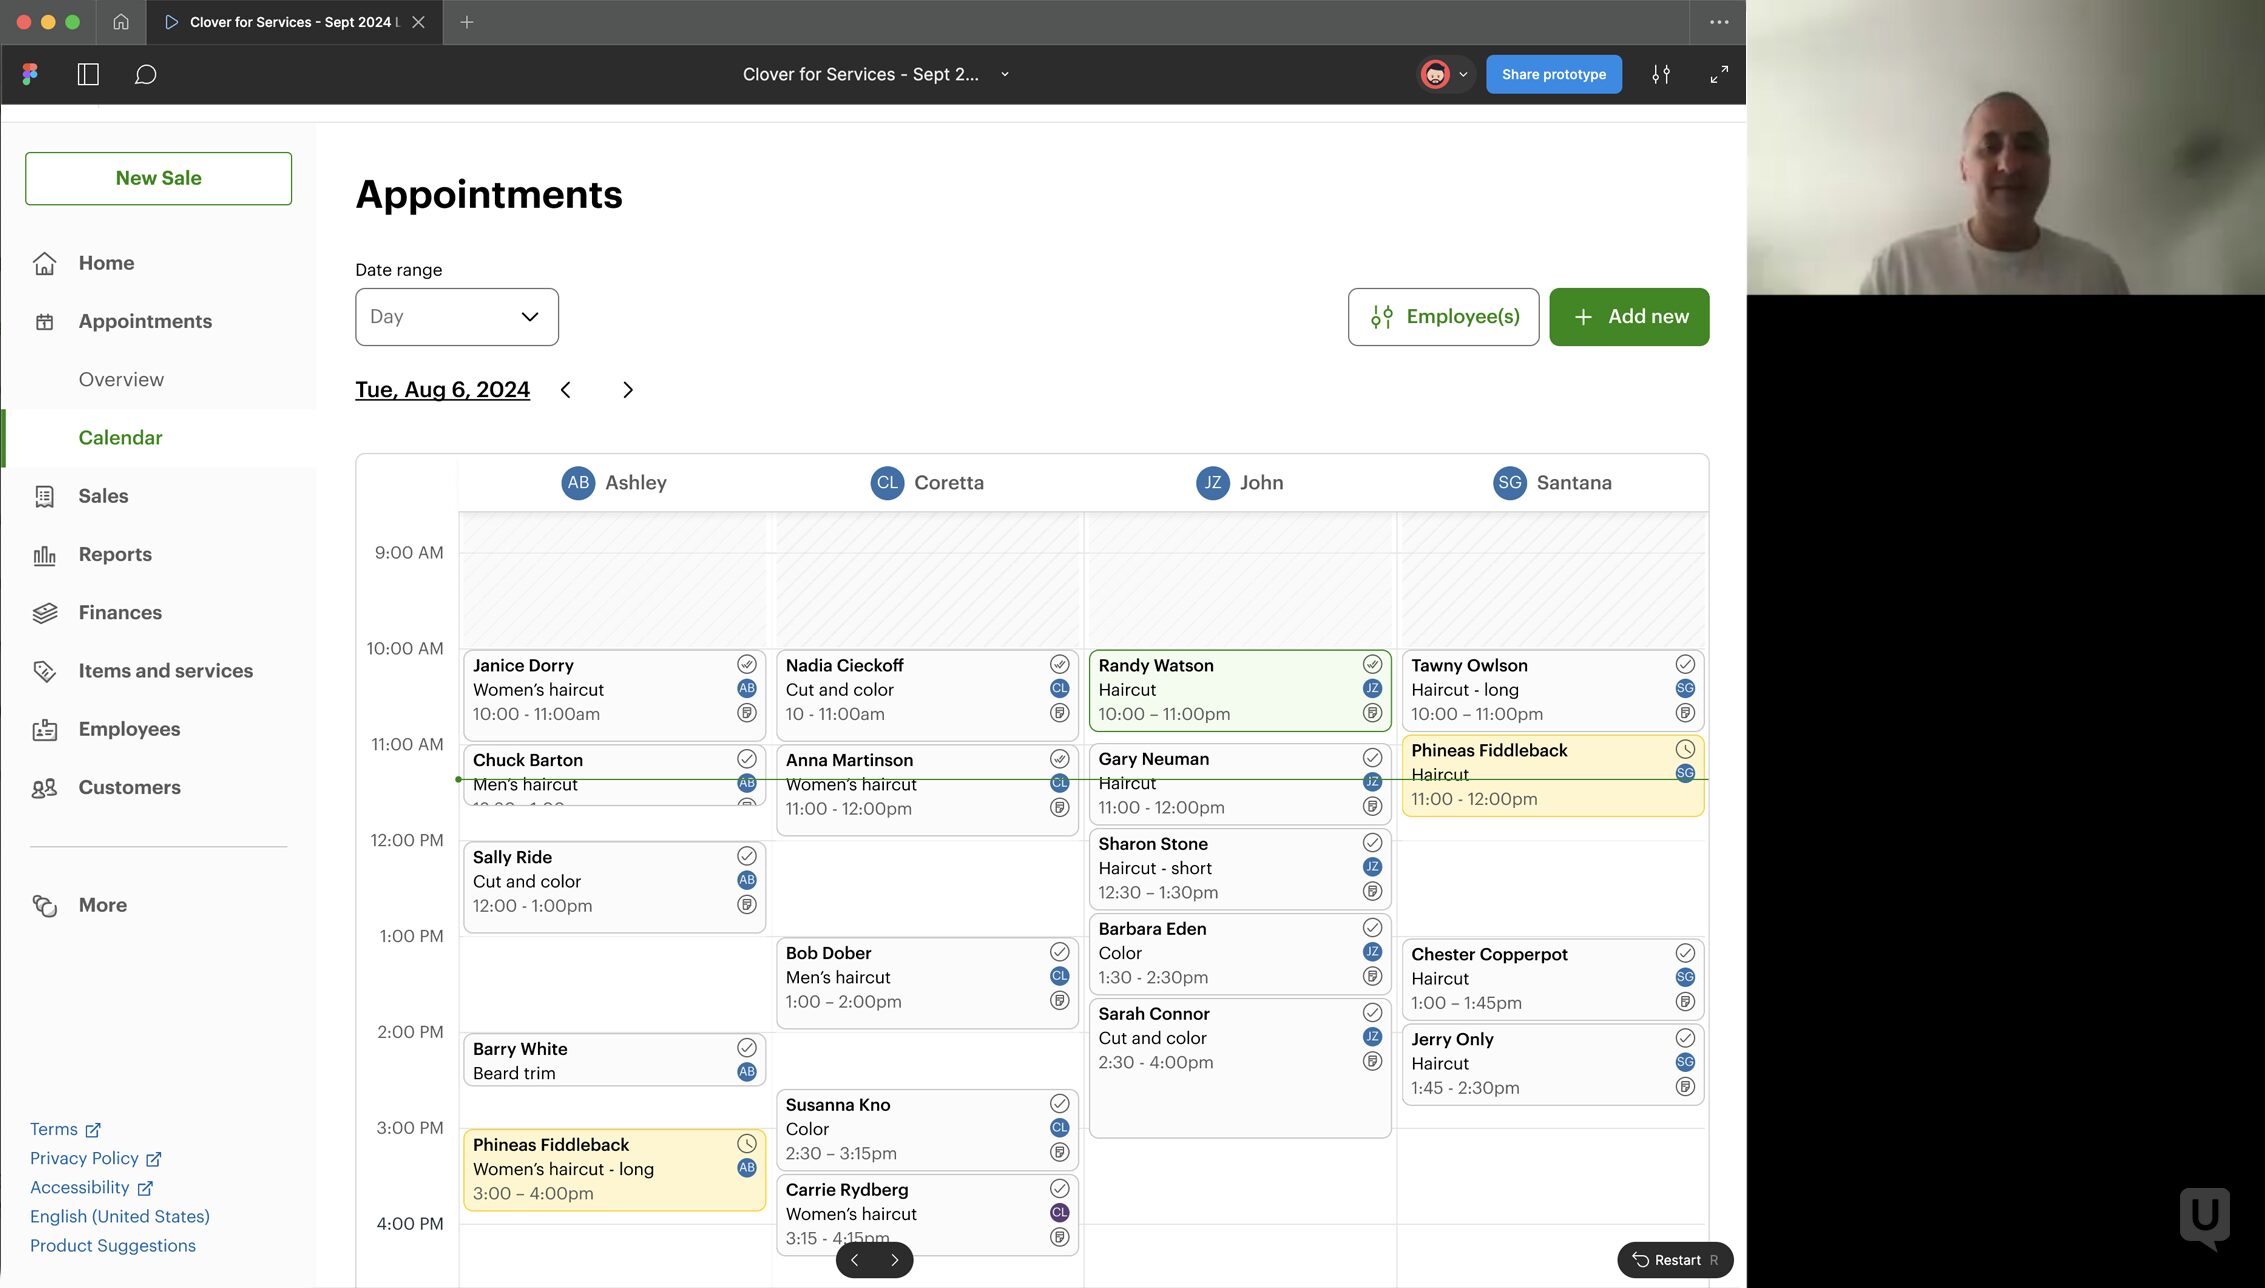Screen dimensions: 2265x1288
Task: Expand the Date range Day dropdown
Action: coord(456,316)
